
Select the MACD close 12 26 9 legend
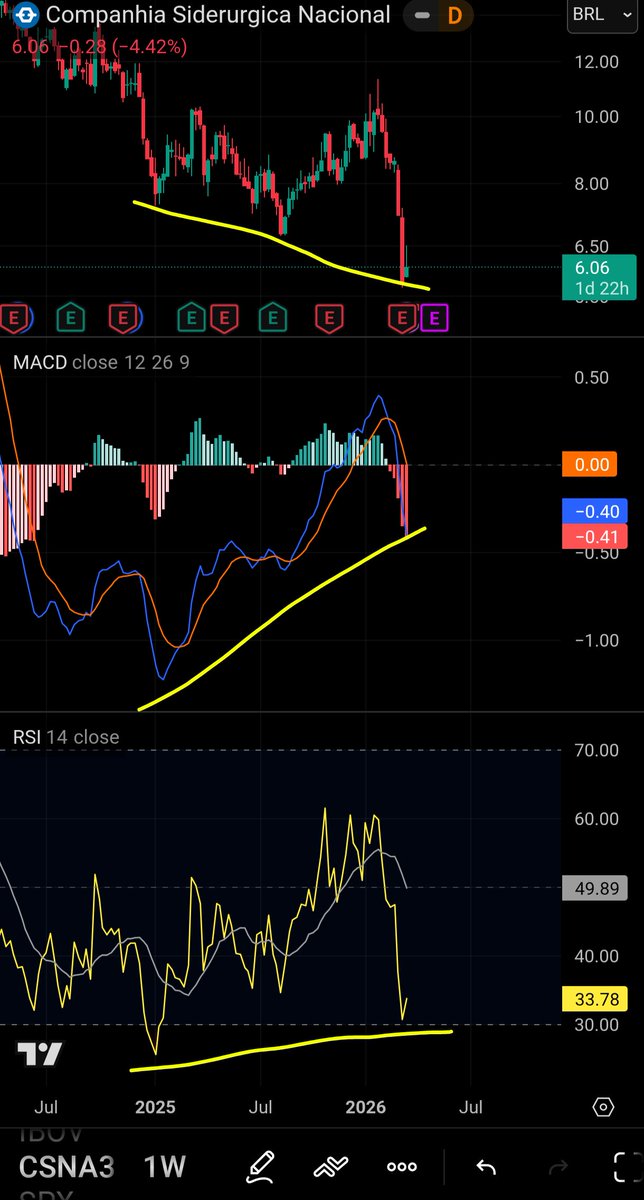(101, 362)
